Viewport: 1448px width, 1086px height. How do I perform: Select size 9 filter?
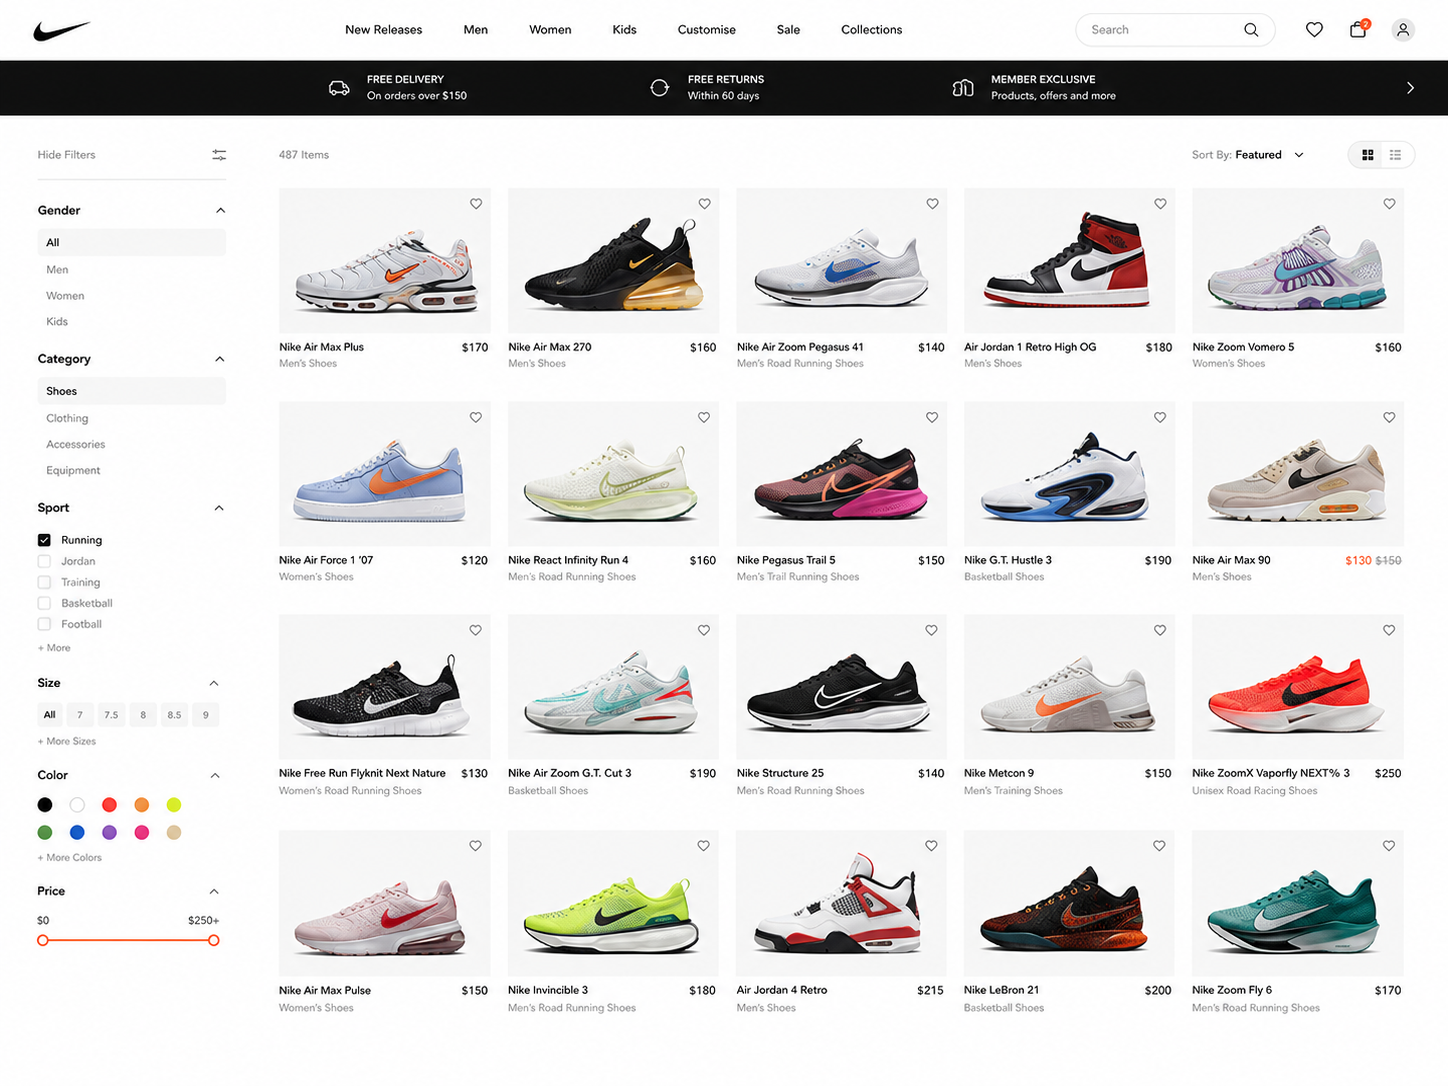point(206,715)
